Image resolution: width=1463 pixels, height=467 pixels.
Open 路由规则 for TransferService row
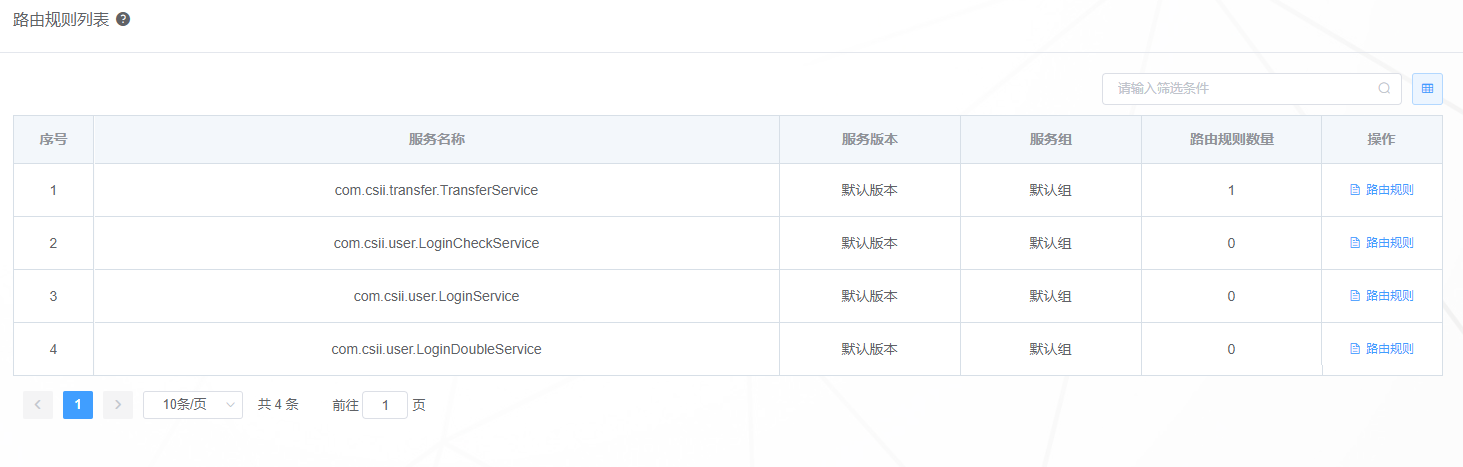1382,190
